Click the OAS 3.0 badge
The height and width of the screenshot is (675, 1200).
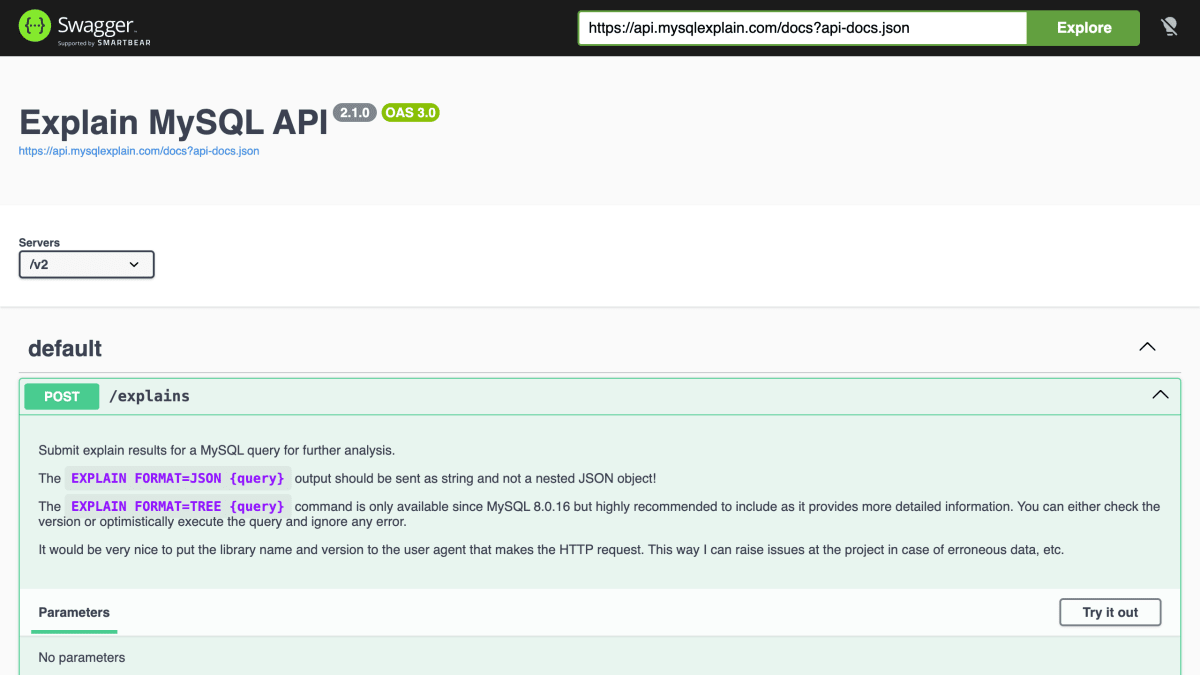(411, 113)
